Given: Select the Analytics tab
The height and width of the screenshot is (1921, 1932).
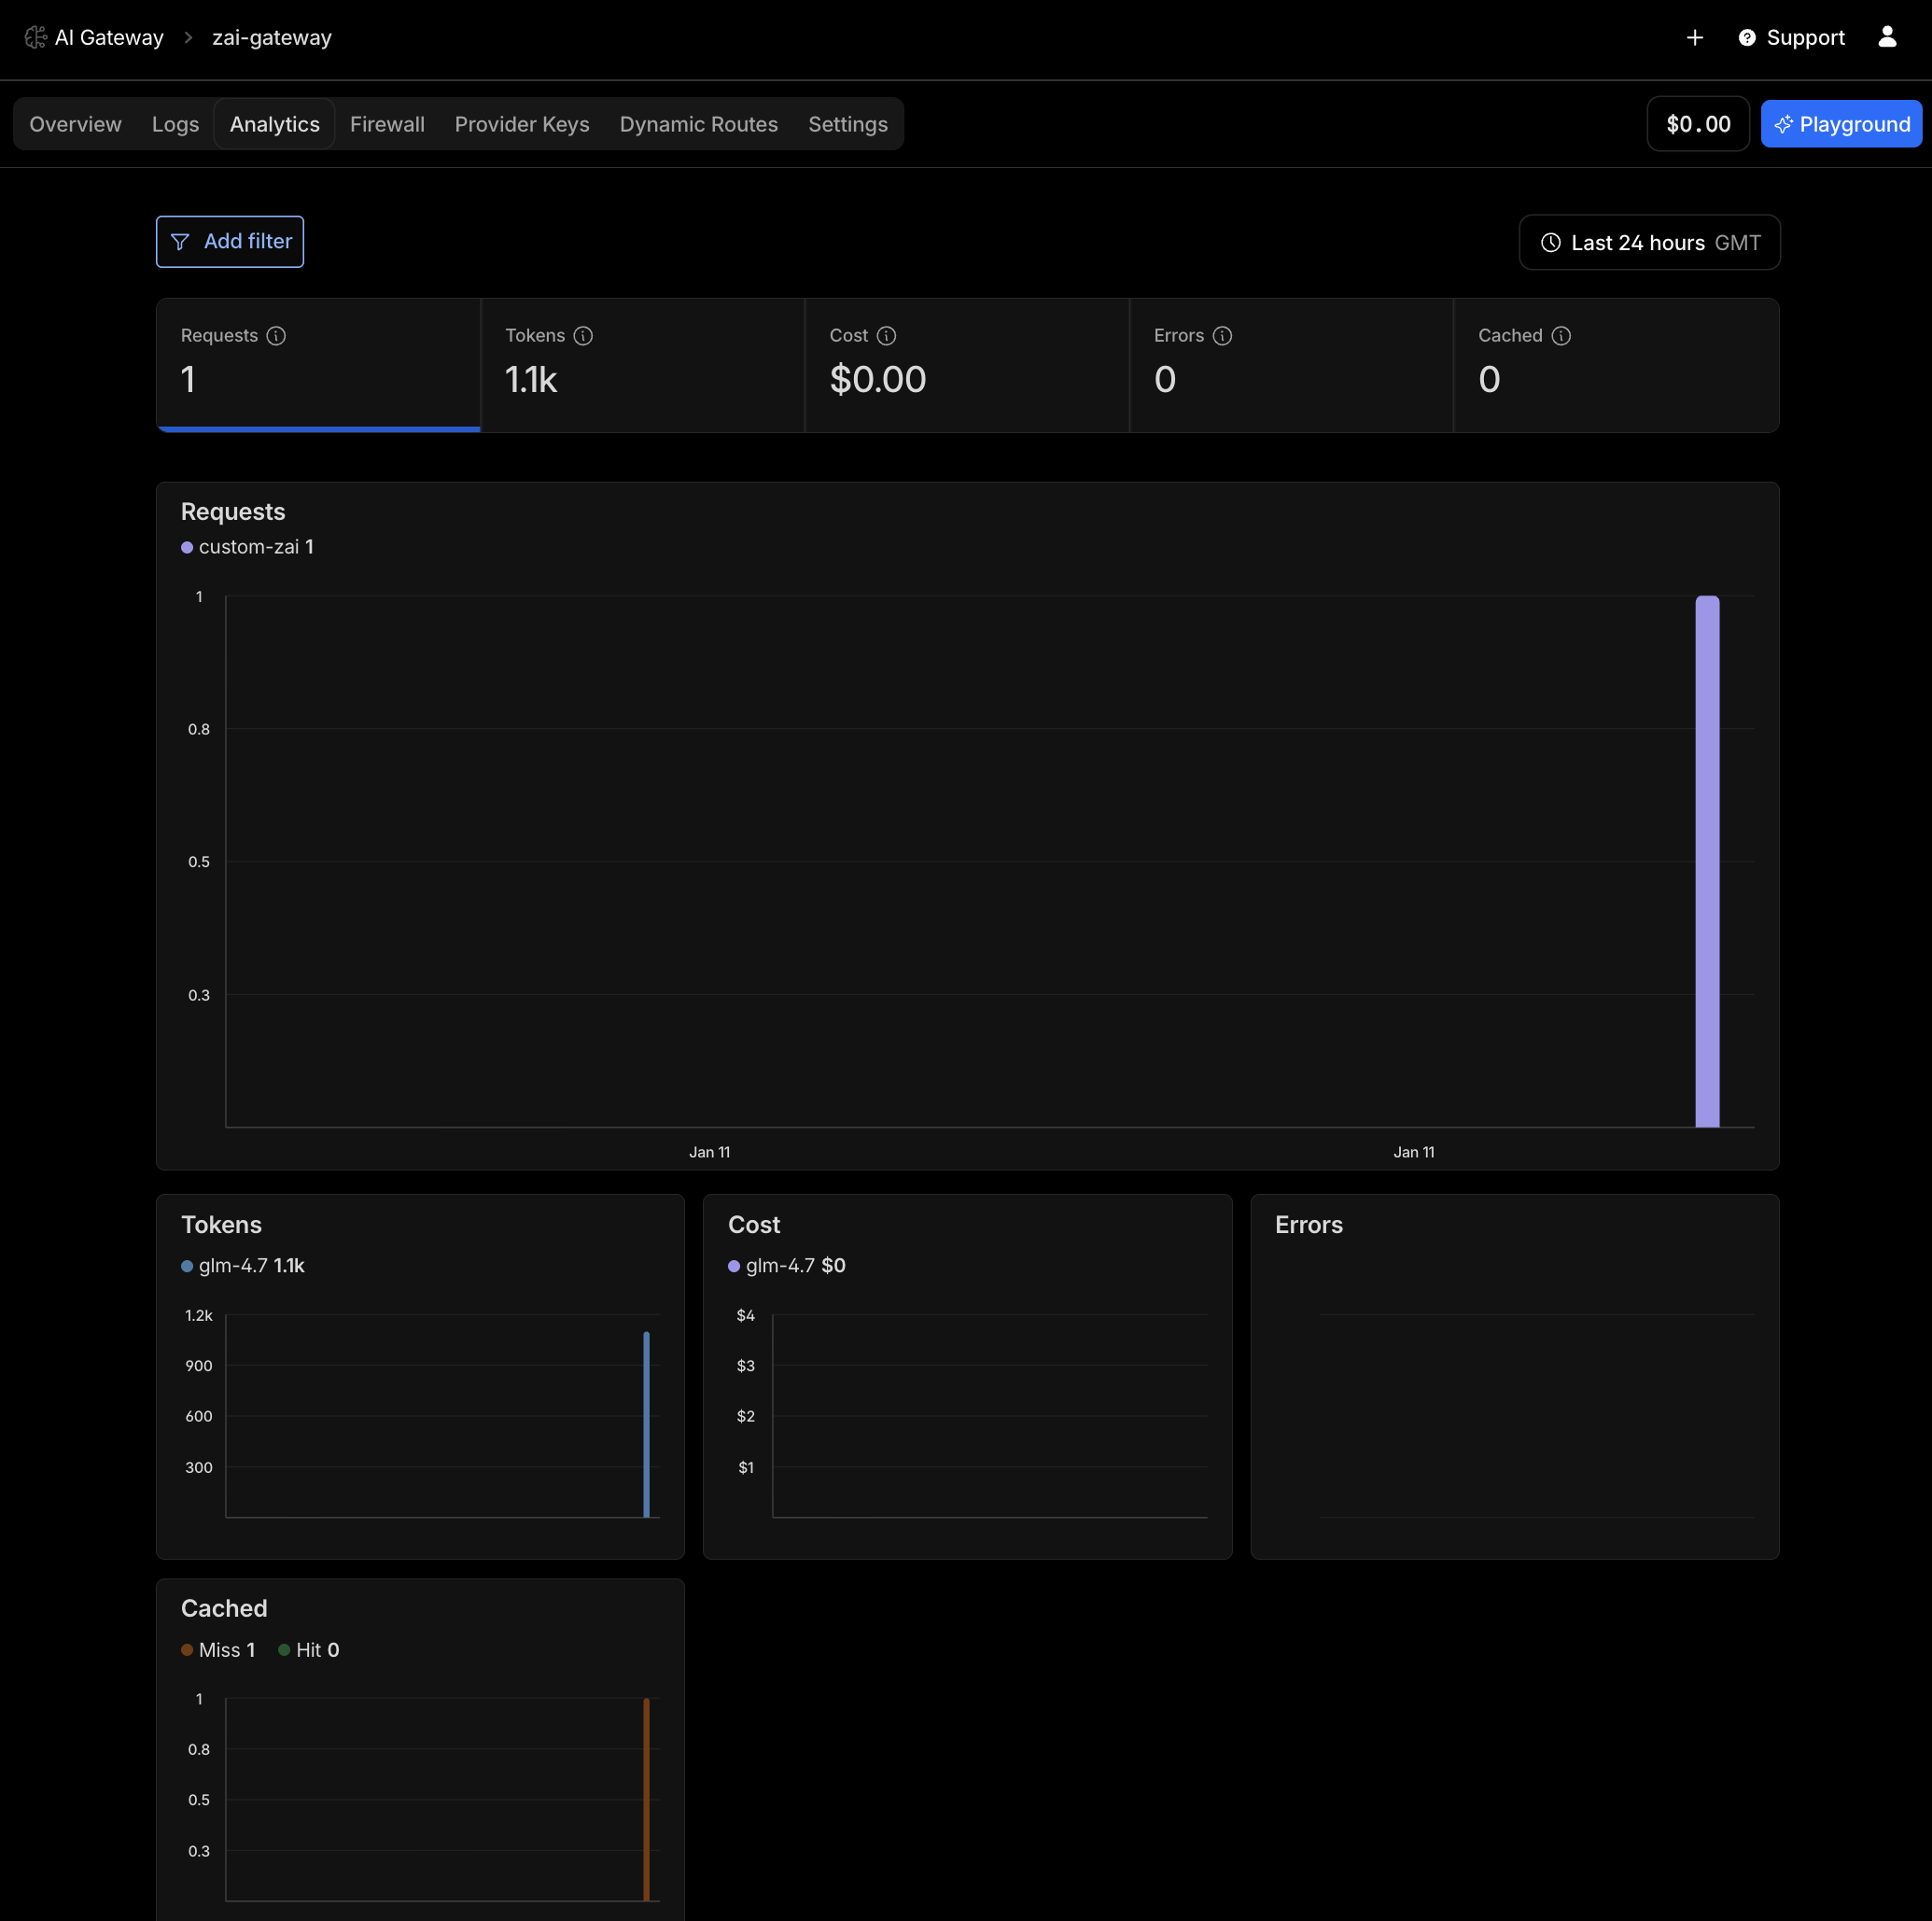Looking at the screenshot, I should (x=274, y=124).
